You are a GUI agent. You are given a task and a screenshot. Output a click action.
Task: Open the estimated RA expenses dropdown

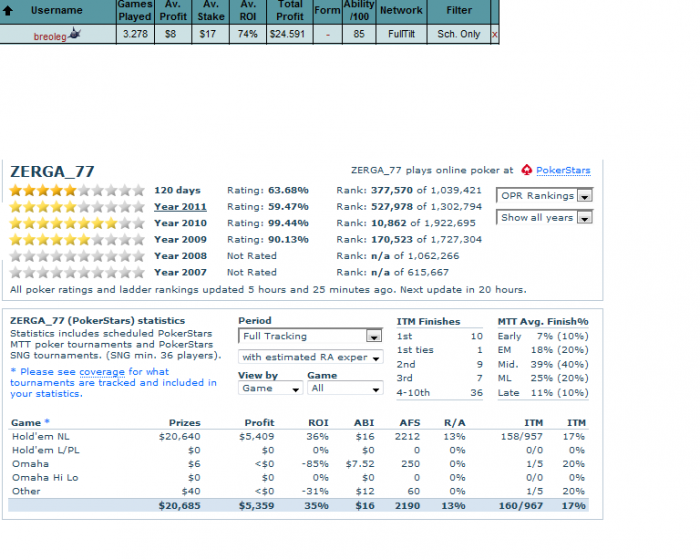click(310, 357)
